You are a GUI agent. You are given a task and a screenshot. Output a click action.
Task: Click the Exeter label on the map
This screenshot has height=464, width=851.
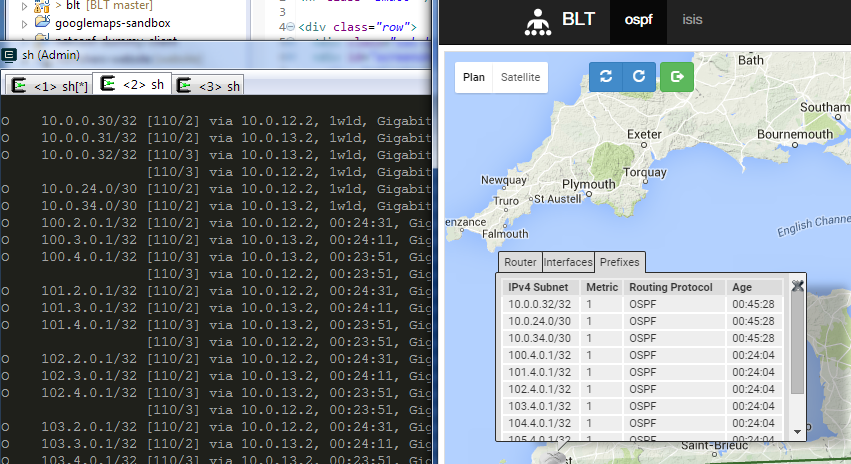(644, 134)
